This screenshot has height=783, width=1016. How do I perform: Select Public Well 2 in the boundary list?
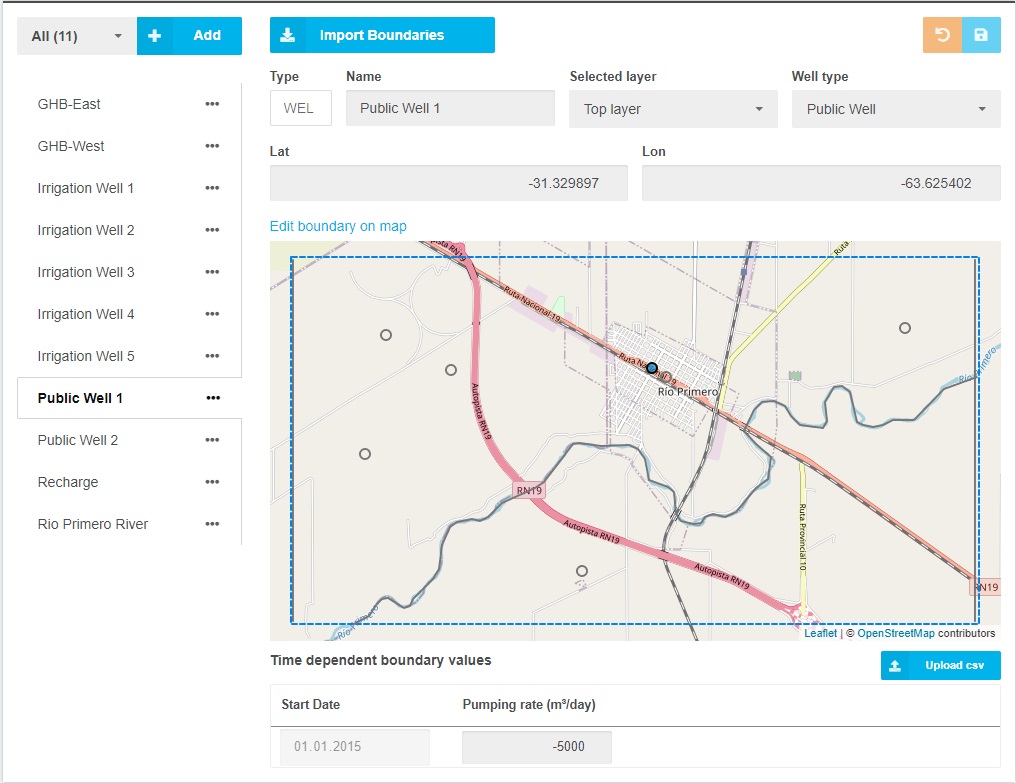(77, 440)
